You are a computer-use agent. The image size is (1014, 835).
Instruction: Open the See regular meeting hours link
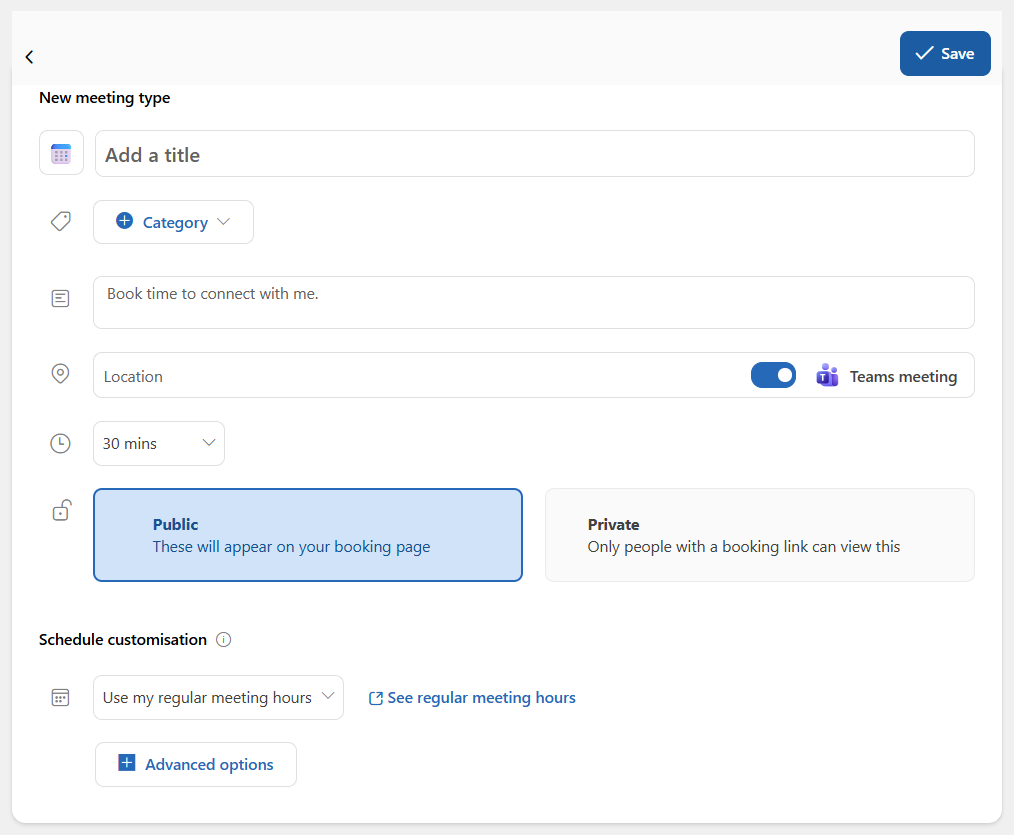tap(472, 698)
